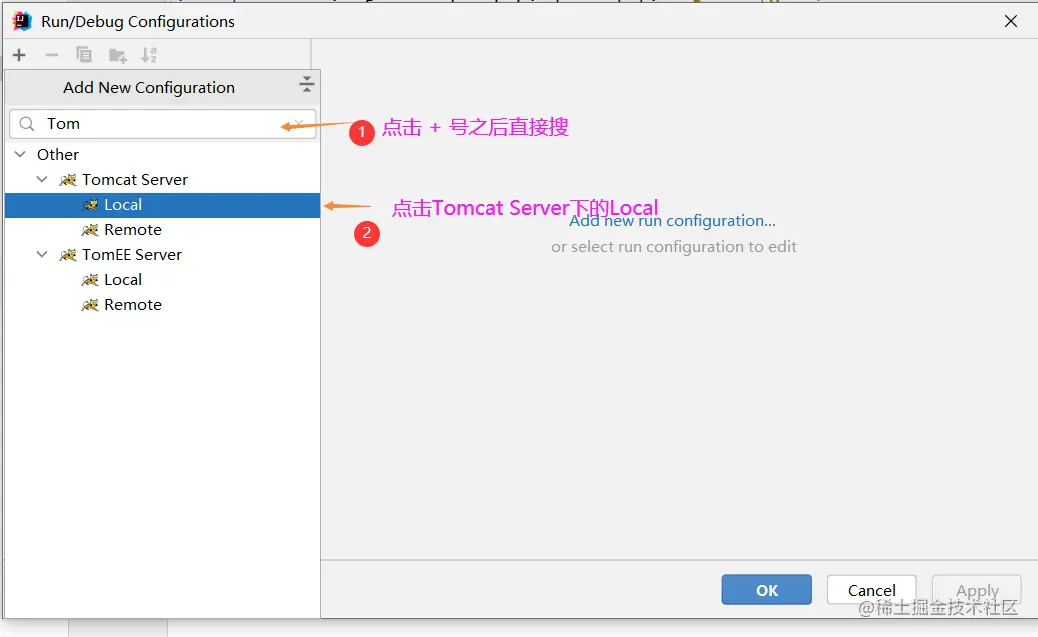Click the cat icon of Remote under TomEE Server
This screenshot has width=1038, height=637.
[90, 305]
